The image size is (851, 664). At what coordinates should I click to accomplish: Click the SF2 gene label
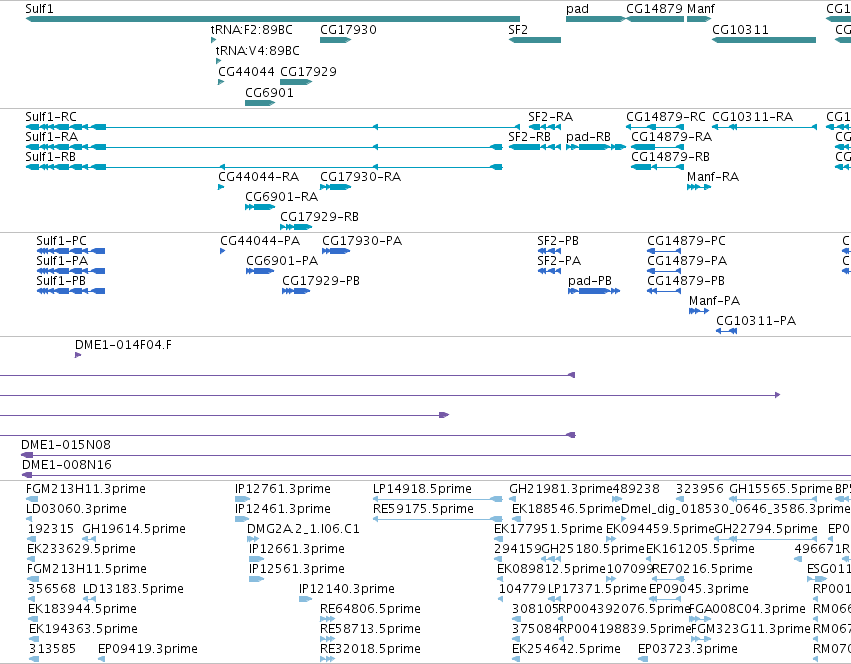point(518,30)
